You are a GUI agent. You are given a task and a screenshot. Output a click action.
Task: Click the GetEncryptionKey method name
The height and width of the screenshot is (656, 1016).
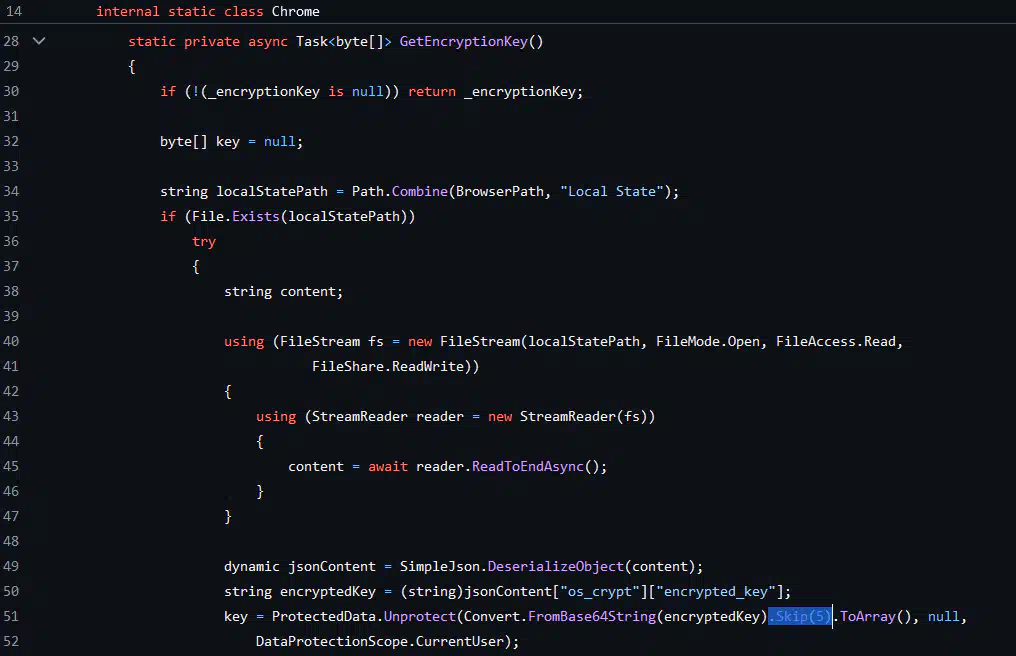463,41
